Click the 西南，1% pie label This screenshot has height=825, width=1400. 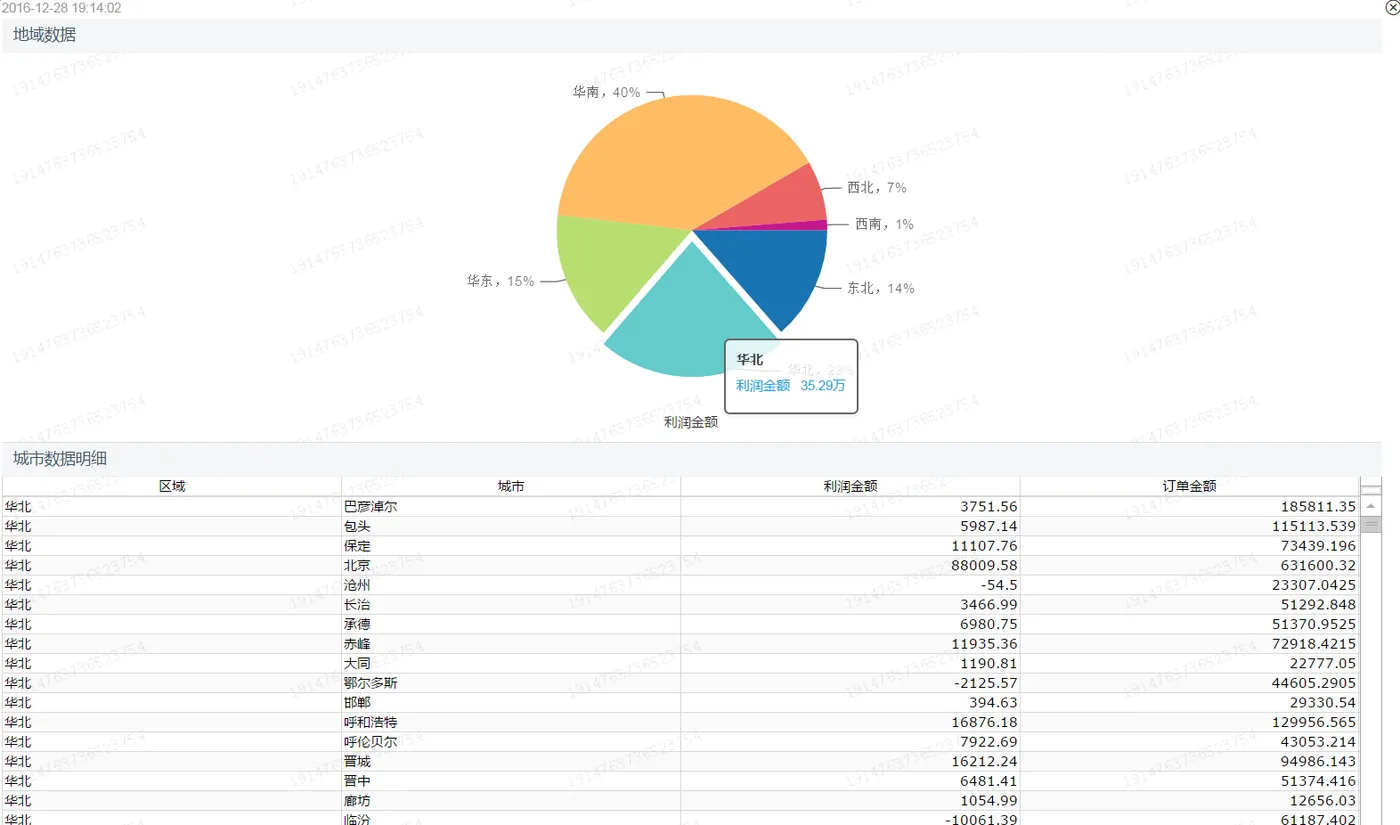[x=884, y=224]
